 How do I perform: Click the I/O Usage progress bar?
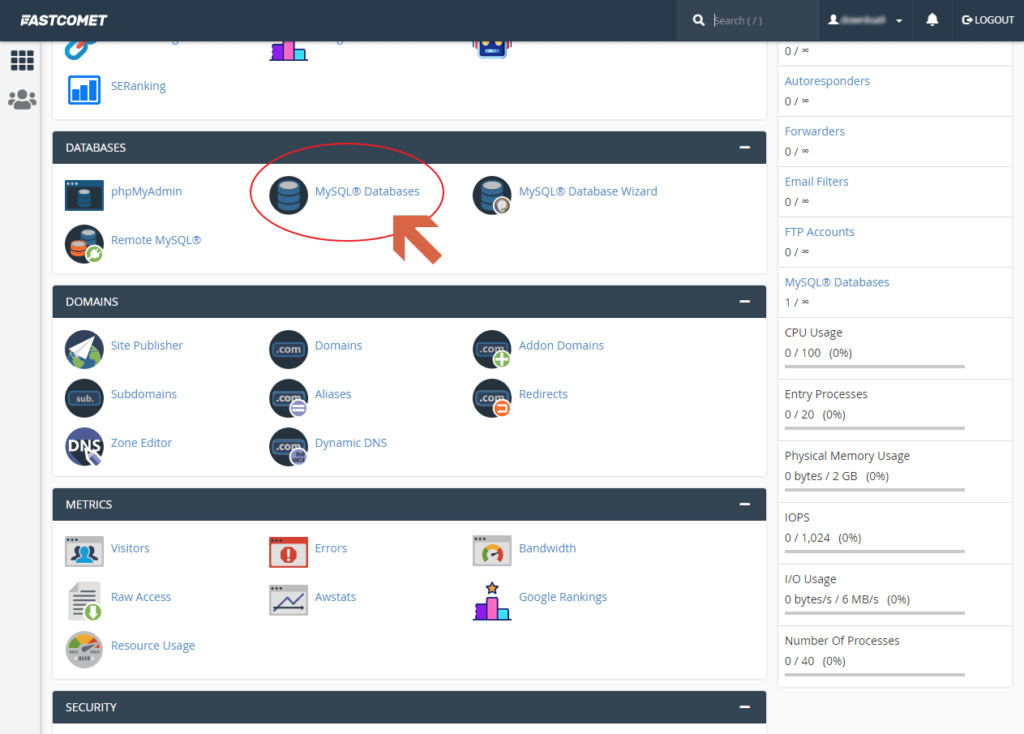click(874, 613)
